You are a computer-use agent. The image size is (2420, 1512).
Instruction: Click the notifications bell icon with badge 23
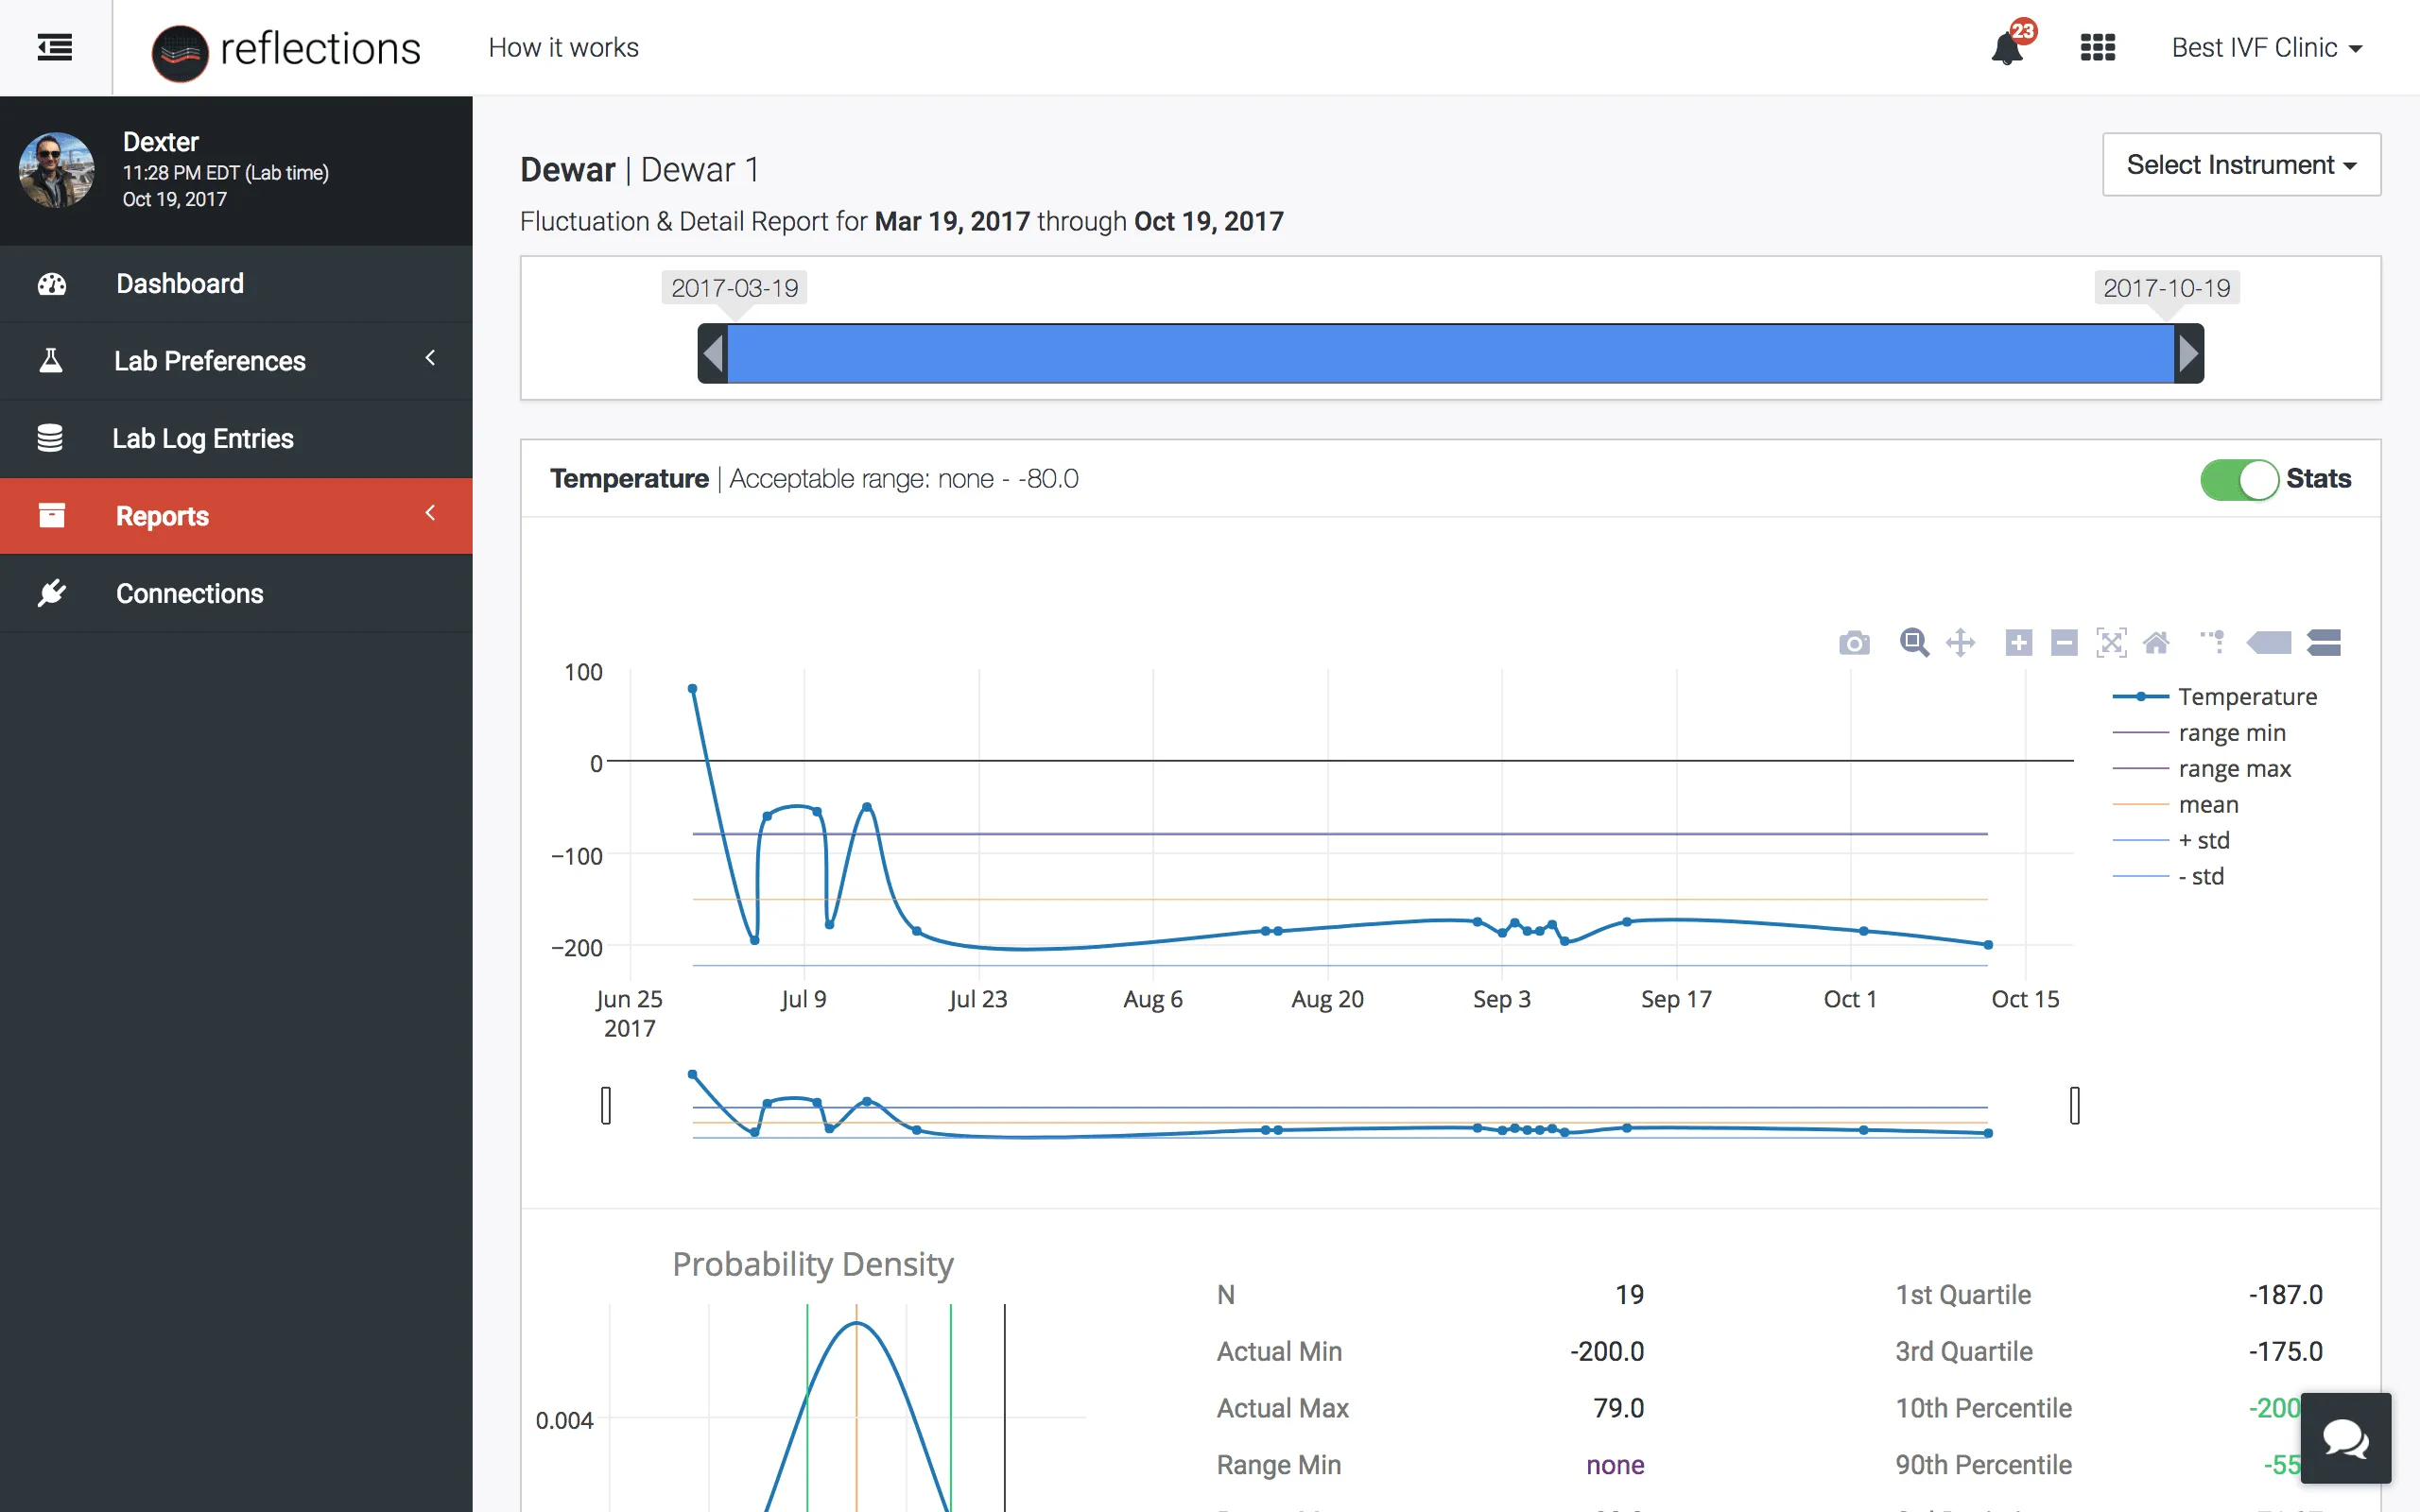(2009, 47)
